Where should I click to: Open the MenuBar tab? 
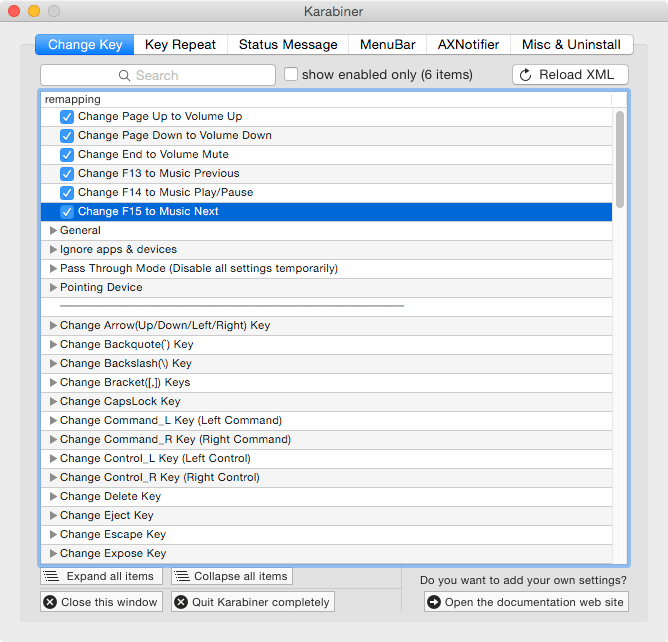pos(387,45)
